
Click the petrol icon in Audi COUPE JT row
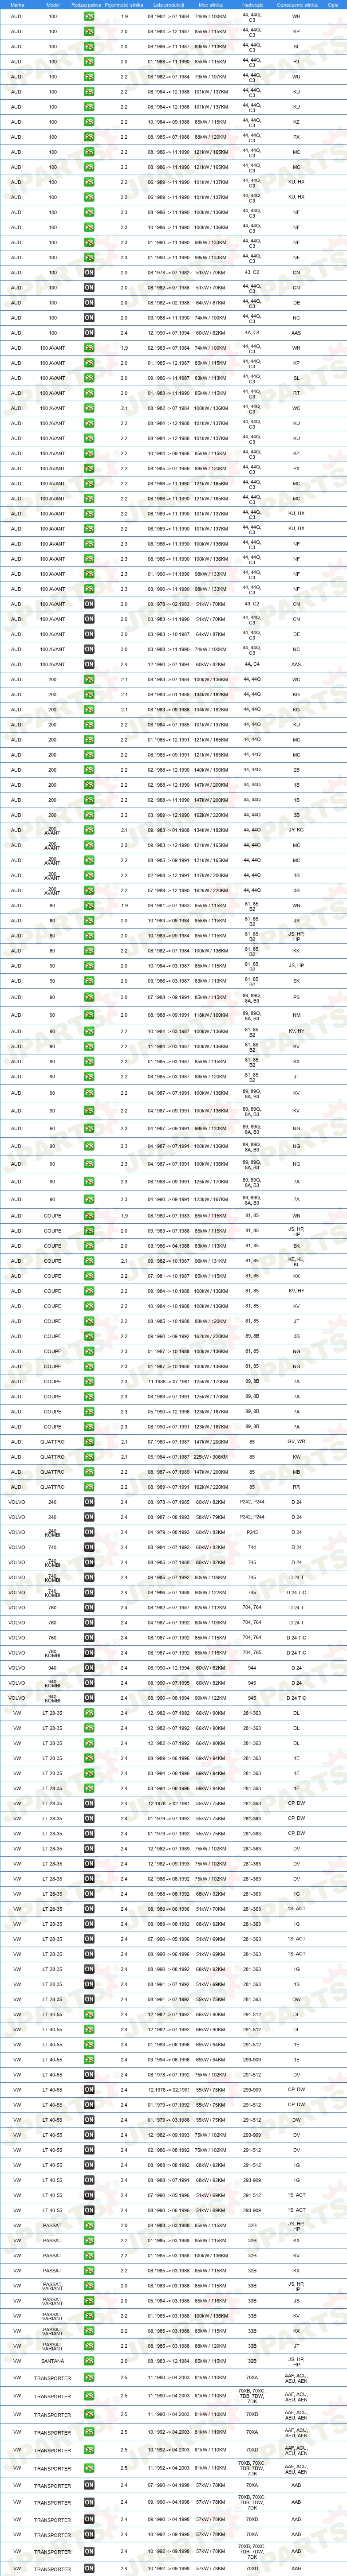pos(89,1321)
